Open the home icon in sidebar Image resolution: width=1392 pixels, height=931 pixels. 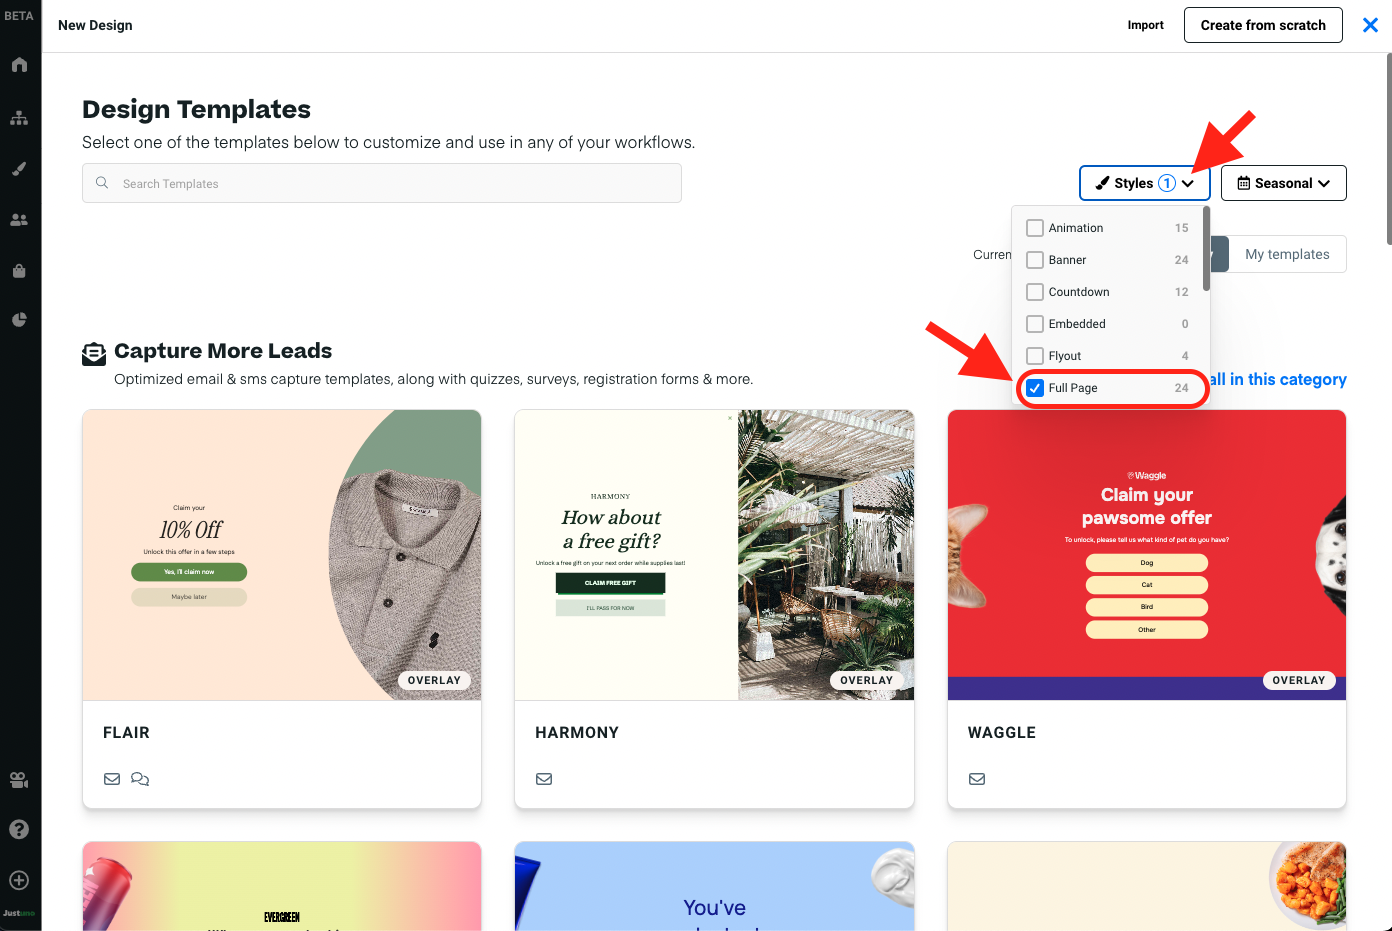pos(19,65)
